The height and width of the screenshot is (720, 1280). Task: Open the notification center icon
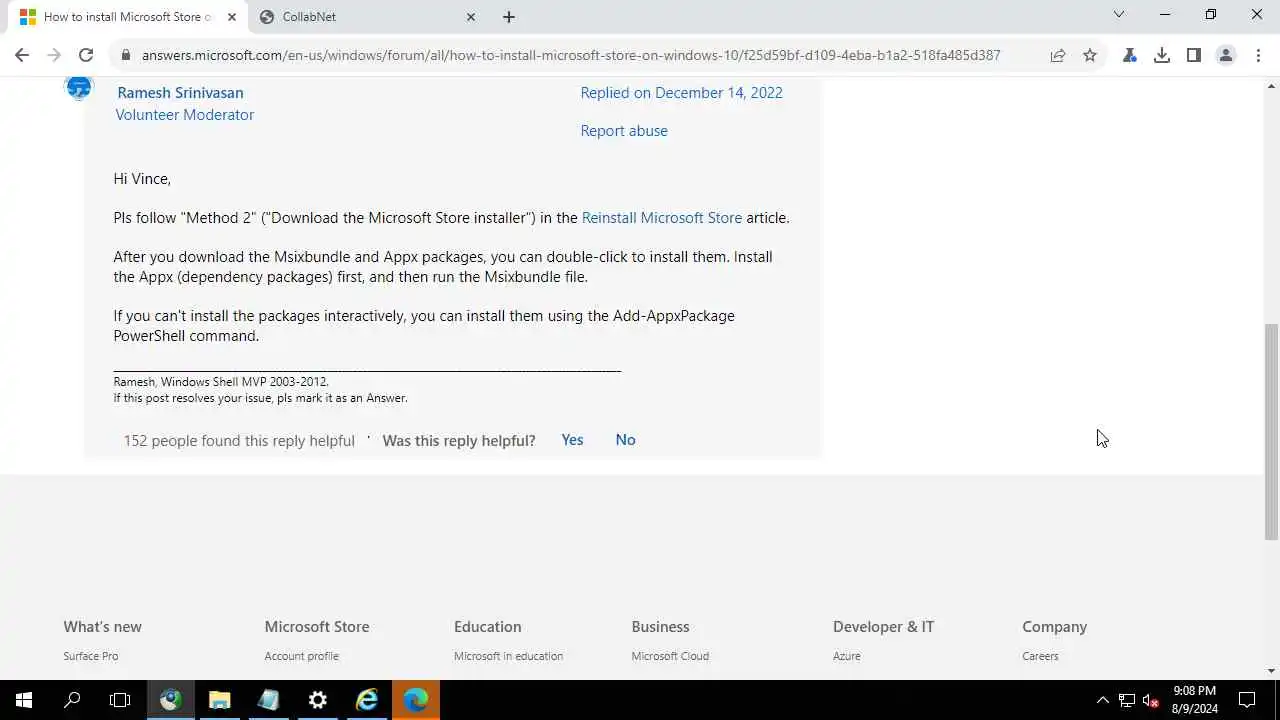pos(1247,700)
